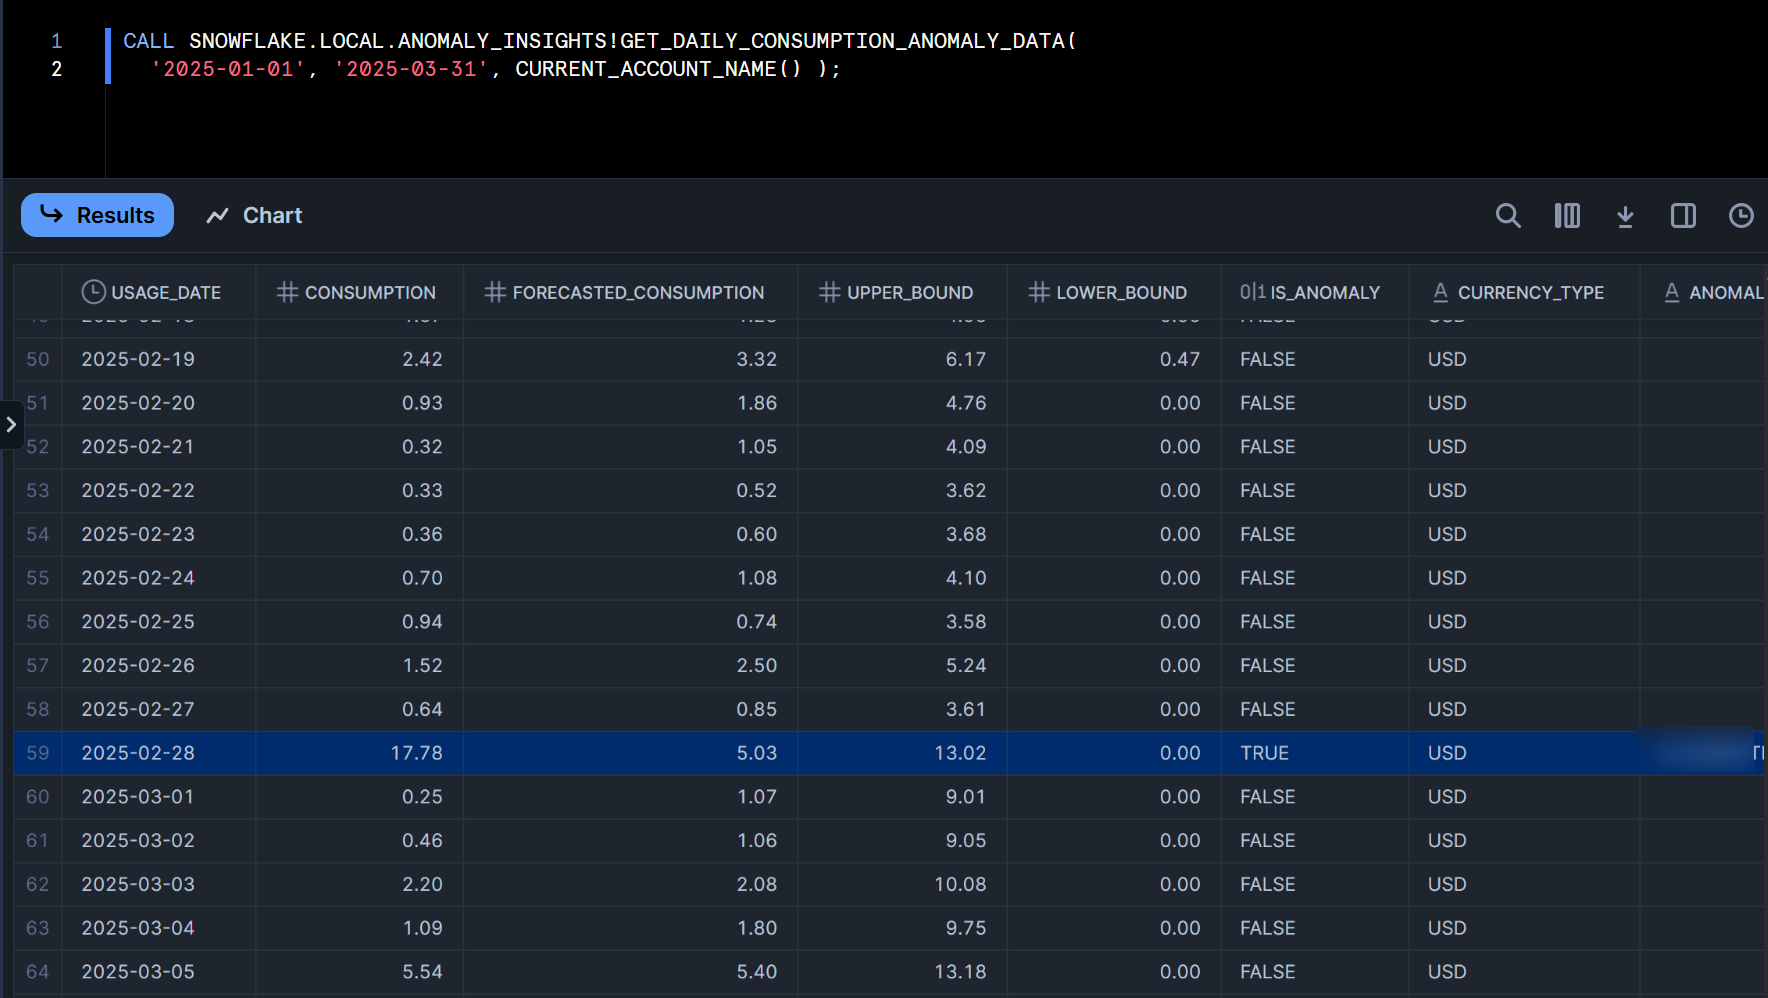This screenshot has height=998, width=1768.
Task: Download the results with the download icon
Action: click(1625, 215)
